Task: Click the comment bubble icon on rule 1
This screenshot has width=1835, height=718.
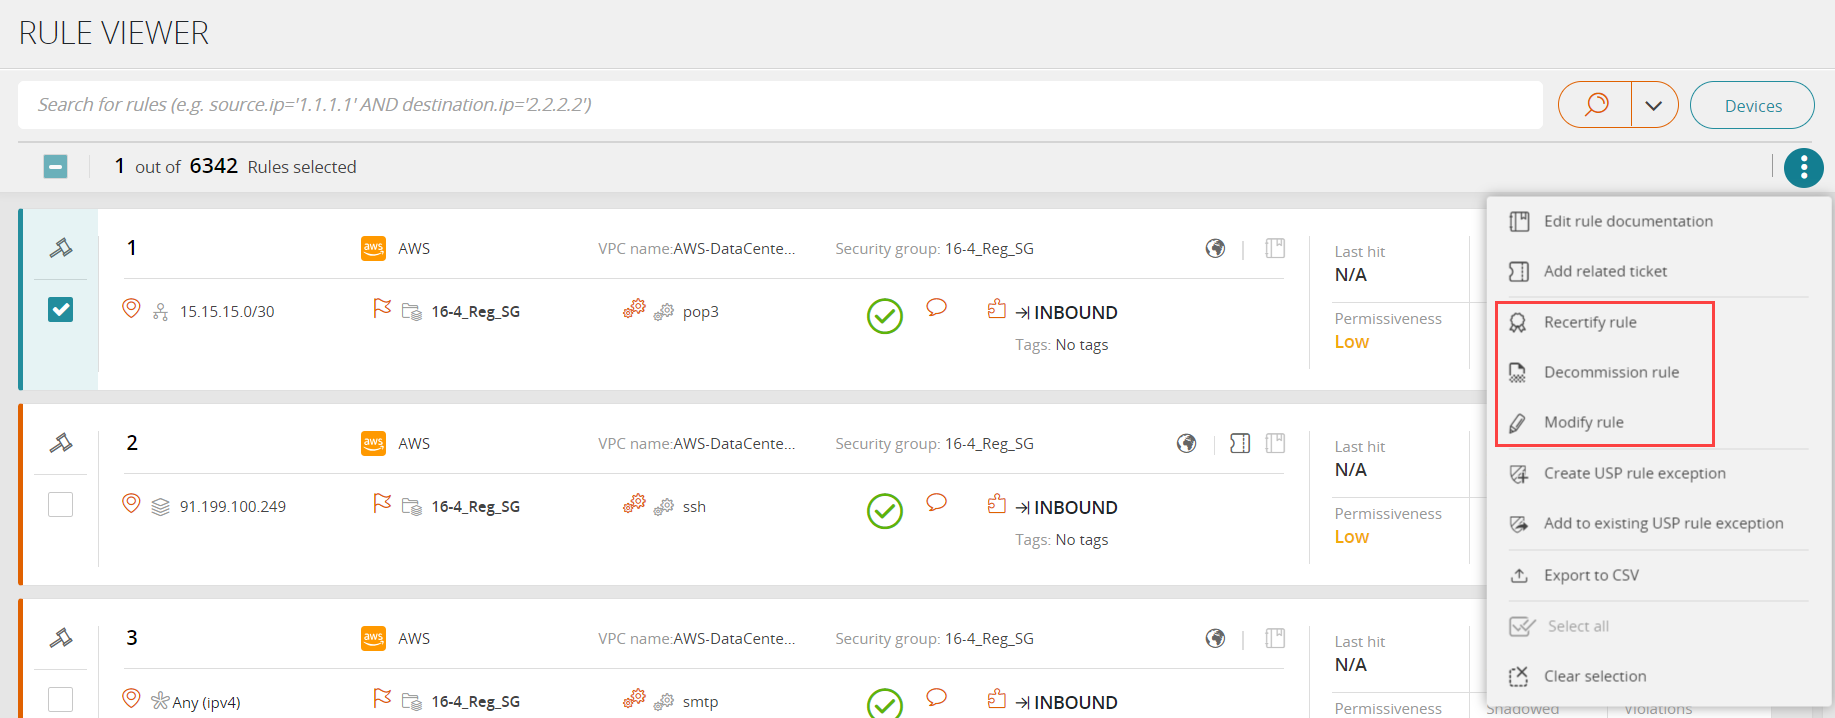Action: coord(936,308)
